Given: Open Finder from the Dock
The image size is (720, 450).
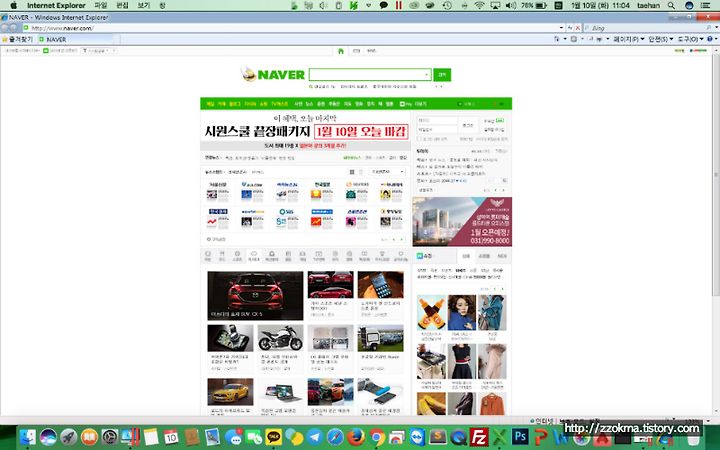Looking at the screenshot, I should [x=28, y=437].
